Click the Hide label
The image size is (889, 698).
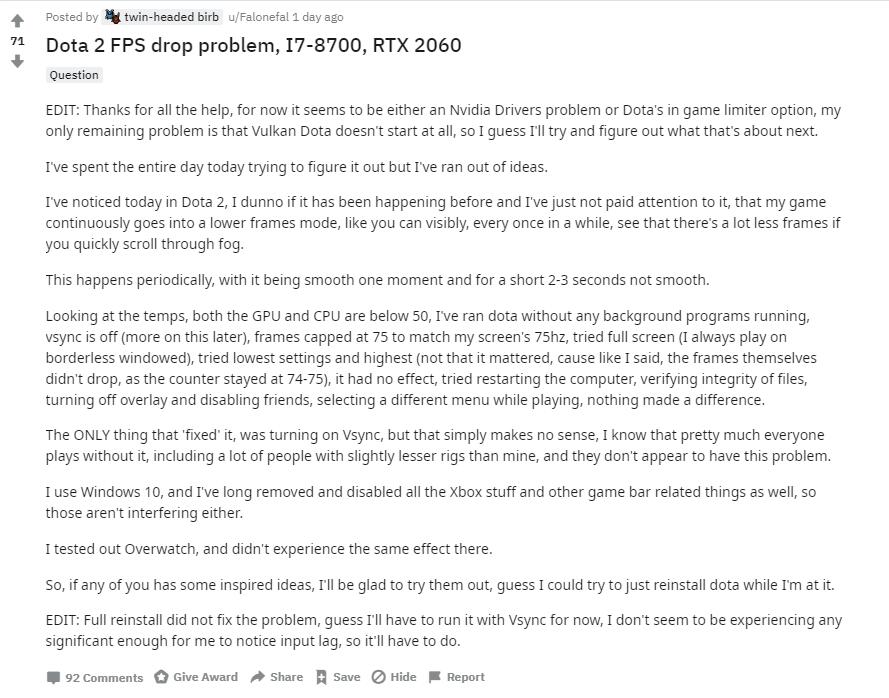(x=403, y=676)
